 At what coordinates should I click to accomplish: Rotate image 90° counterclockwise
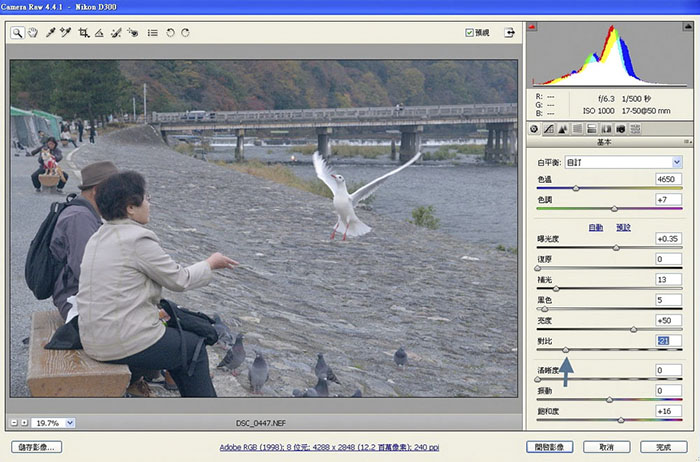[170, 33]
